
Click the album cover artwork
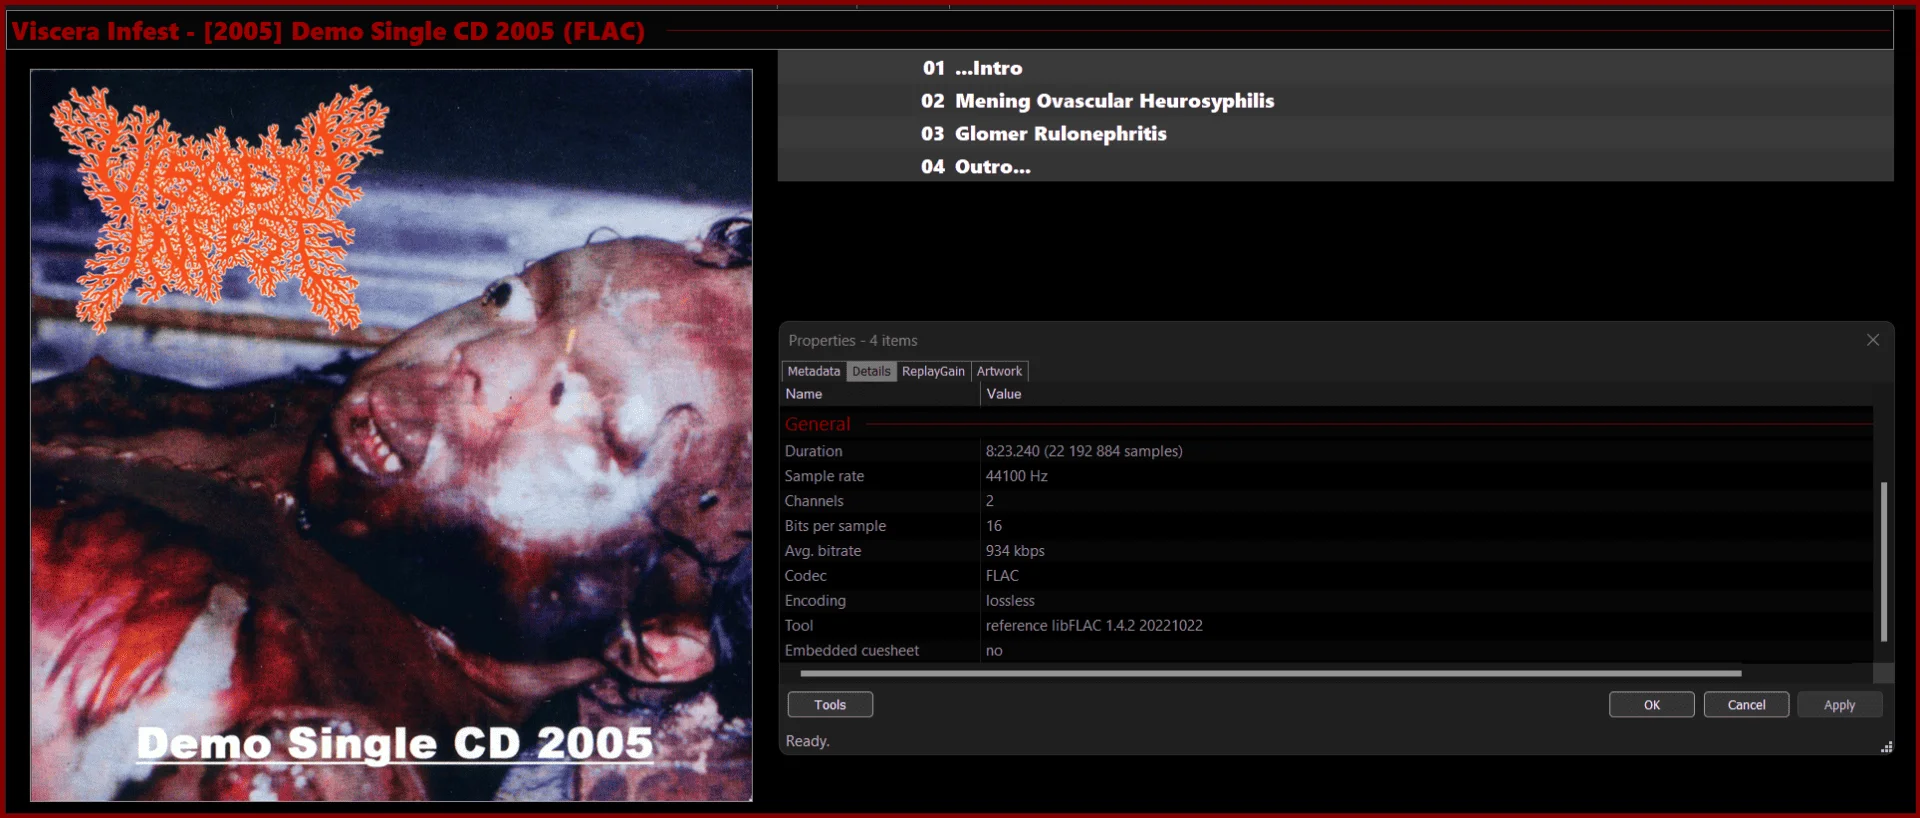click(x=391, y=435)
